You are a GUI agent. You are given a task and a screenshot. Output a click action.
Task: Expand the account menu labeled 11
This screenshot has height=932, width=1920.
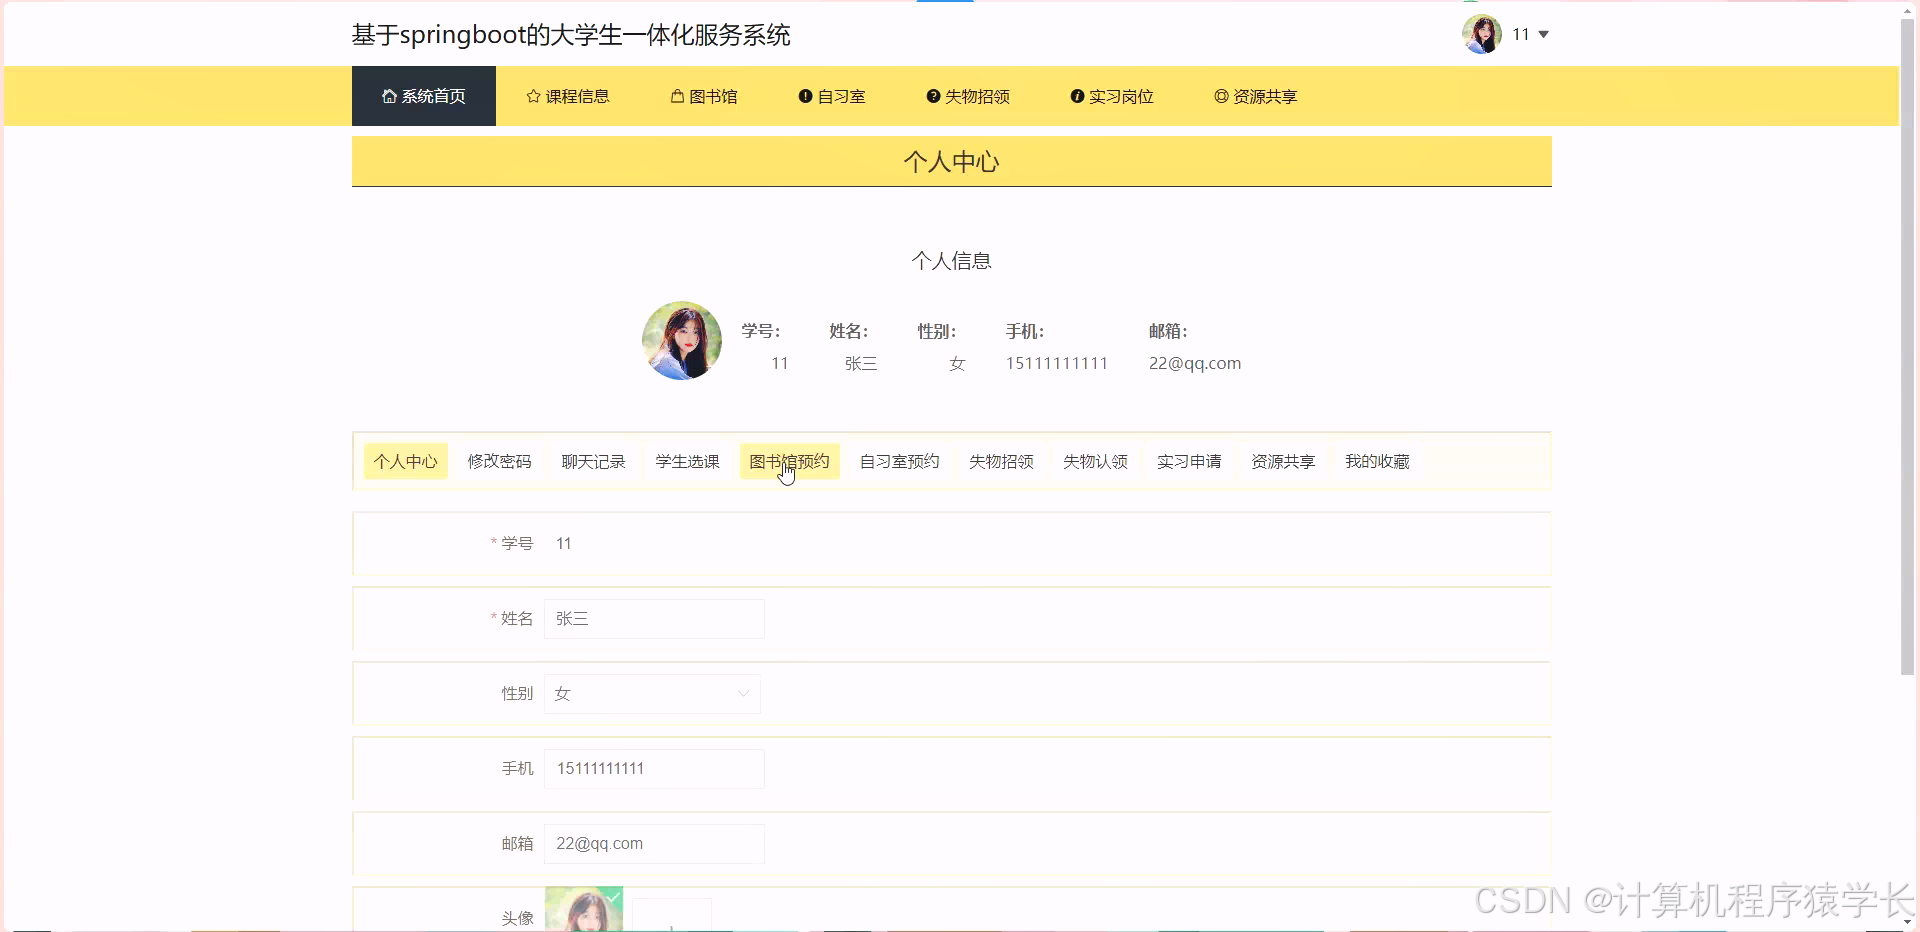pos(1528,33)
